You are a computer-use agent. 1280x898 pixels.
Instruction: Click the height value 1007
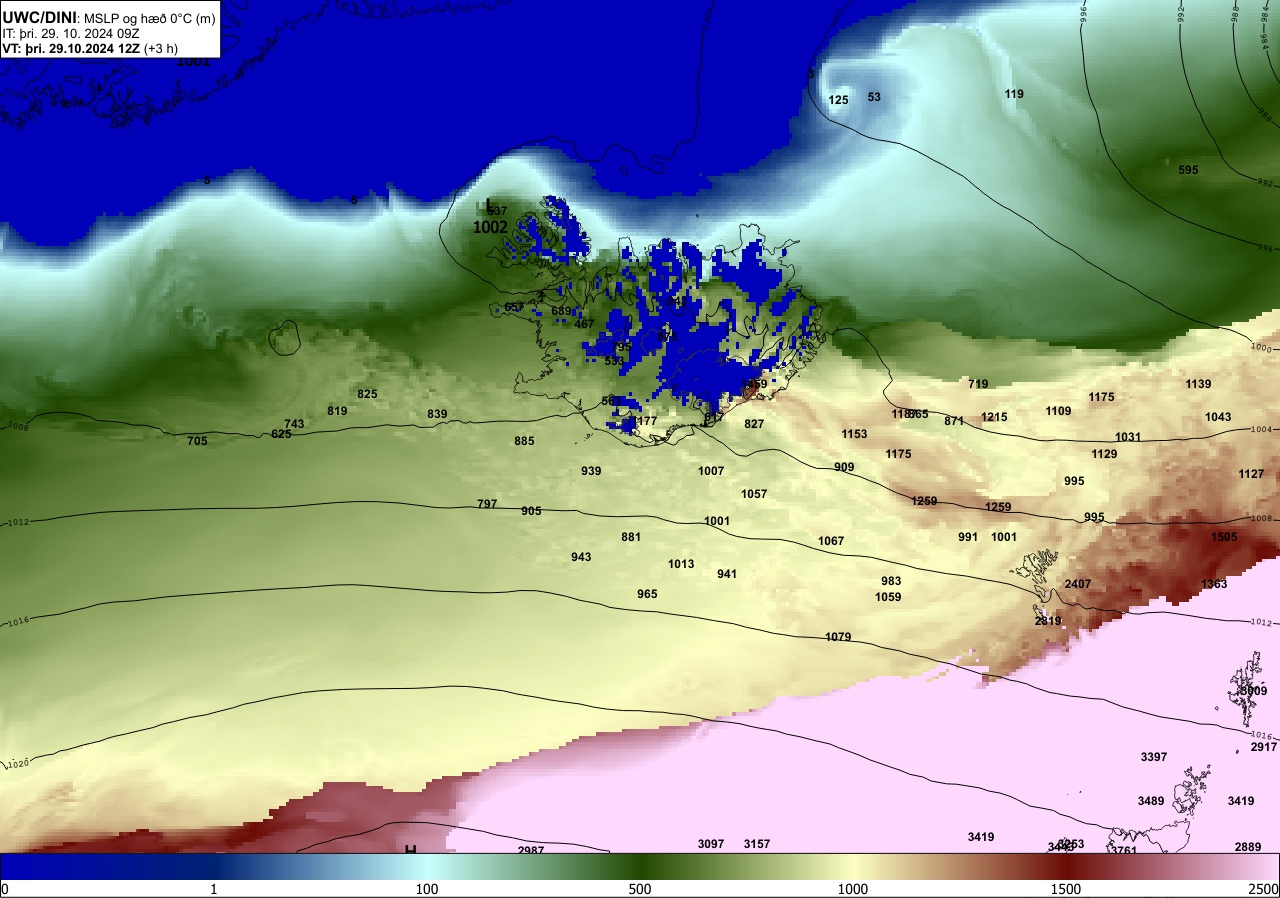point(711,471)
